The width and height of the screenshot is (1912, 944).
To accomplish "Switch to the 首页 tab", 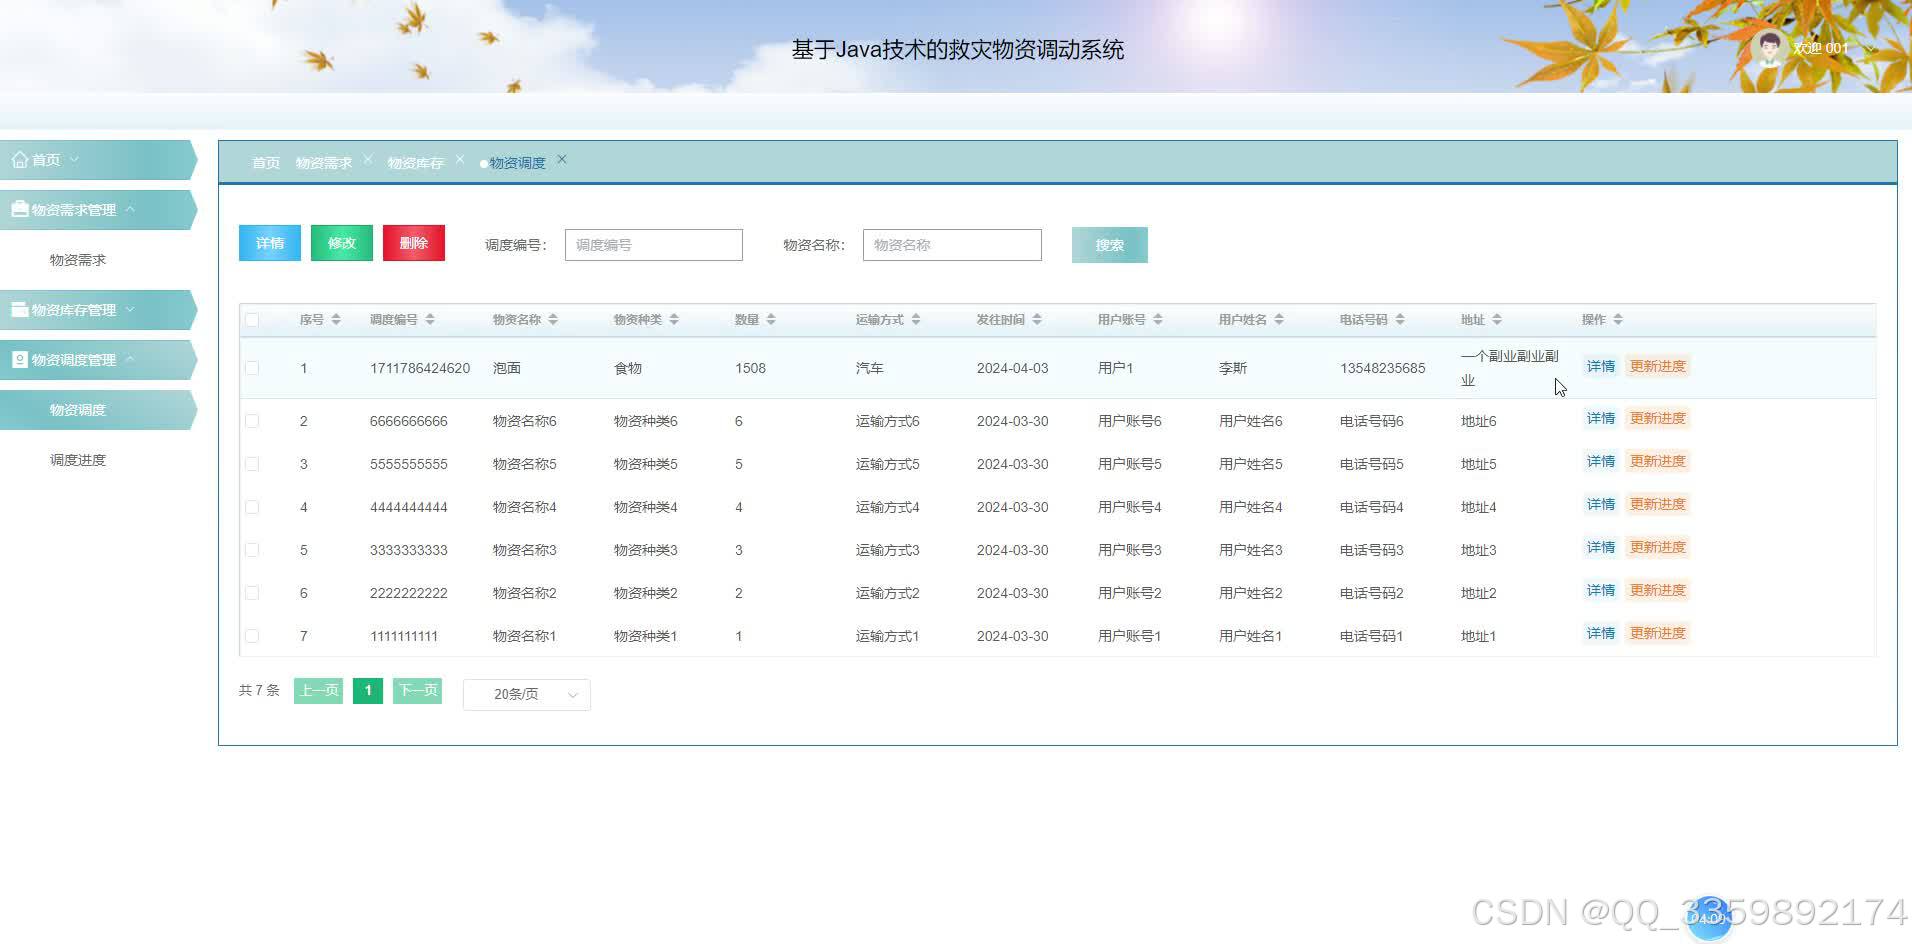I will click(x=266, y=163).
